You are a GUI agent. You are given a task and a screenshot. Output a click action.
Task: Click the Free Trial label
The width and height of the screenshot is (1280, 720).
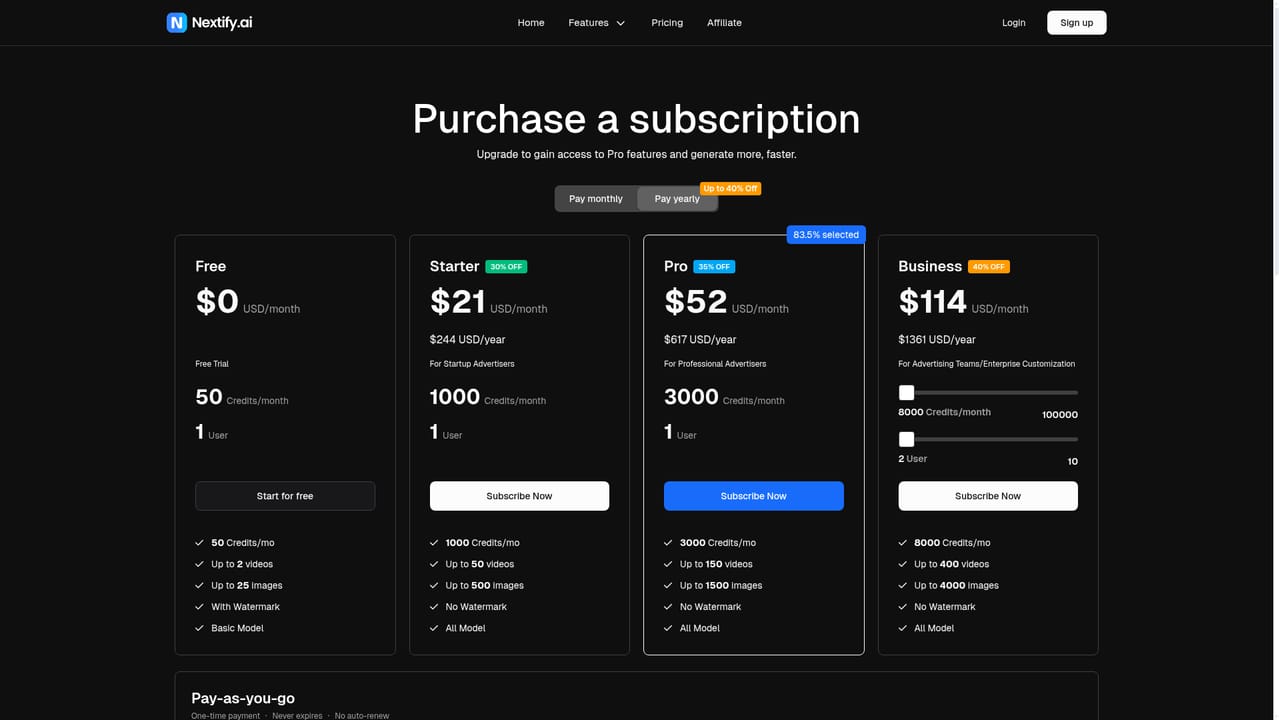pyautogui.click(x=212, y=364)
